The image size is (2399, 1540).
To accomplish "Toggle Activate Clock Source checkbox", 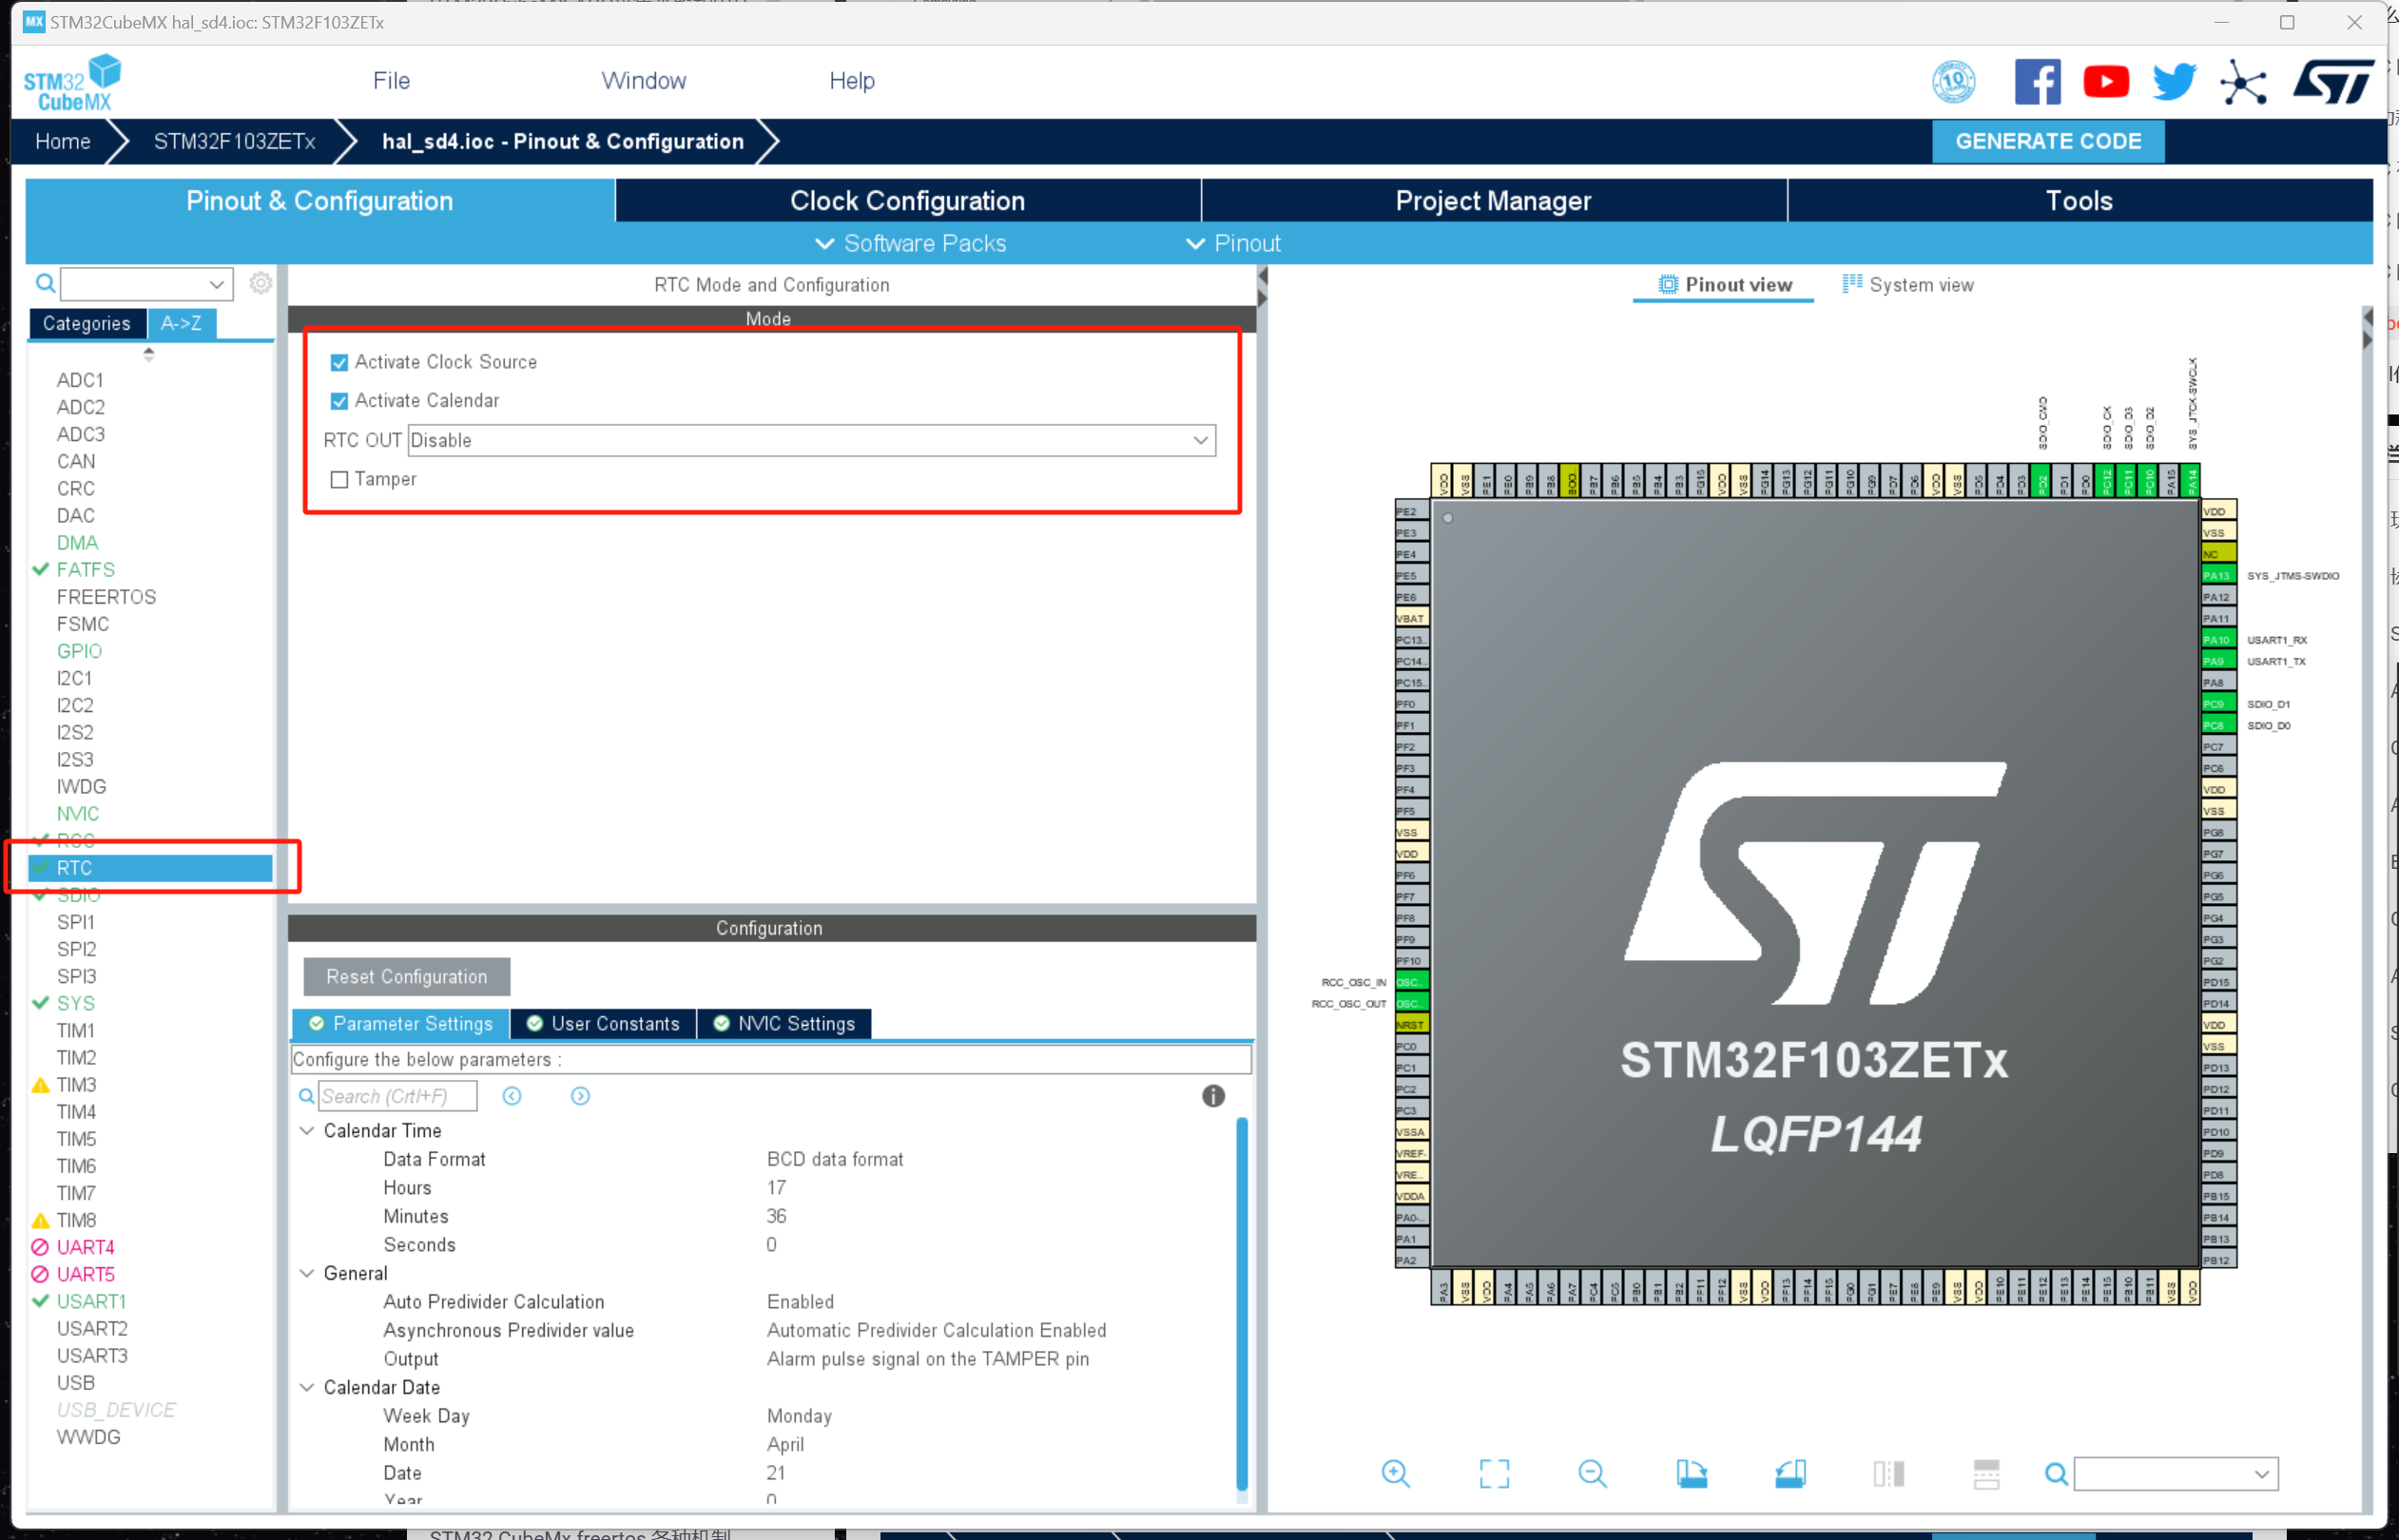I will [339, 362].
